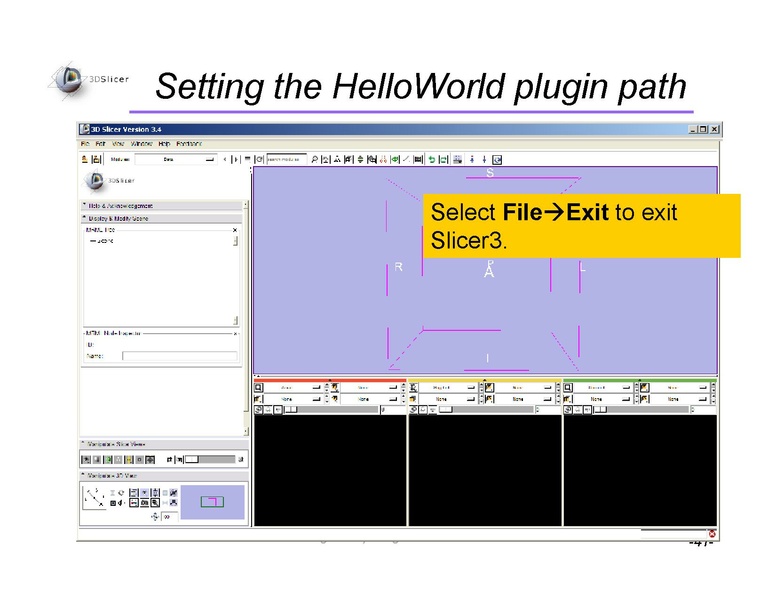776x600 pixels.
Task: Go to previous module with back arrow
Action: pos(225,159)
